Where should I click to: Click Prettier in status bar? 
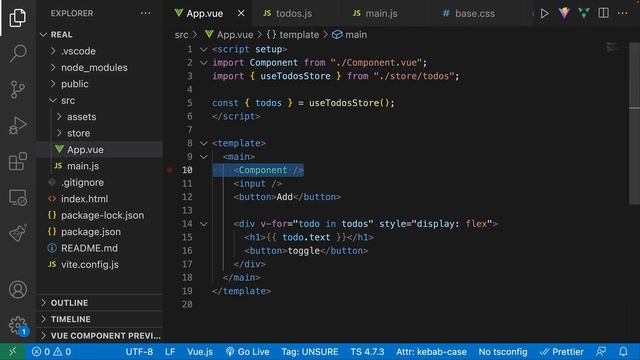point(562,351)
